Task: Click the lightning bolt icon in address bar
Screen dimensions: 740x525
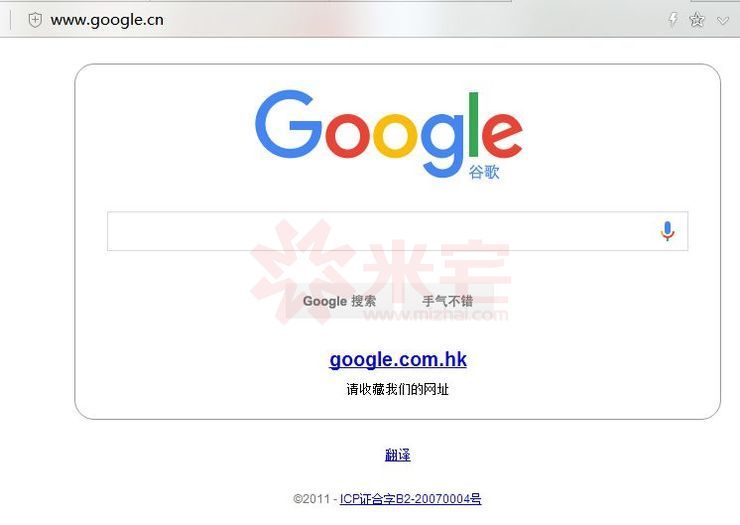Action: pos(673,19)
